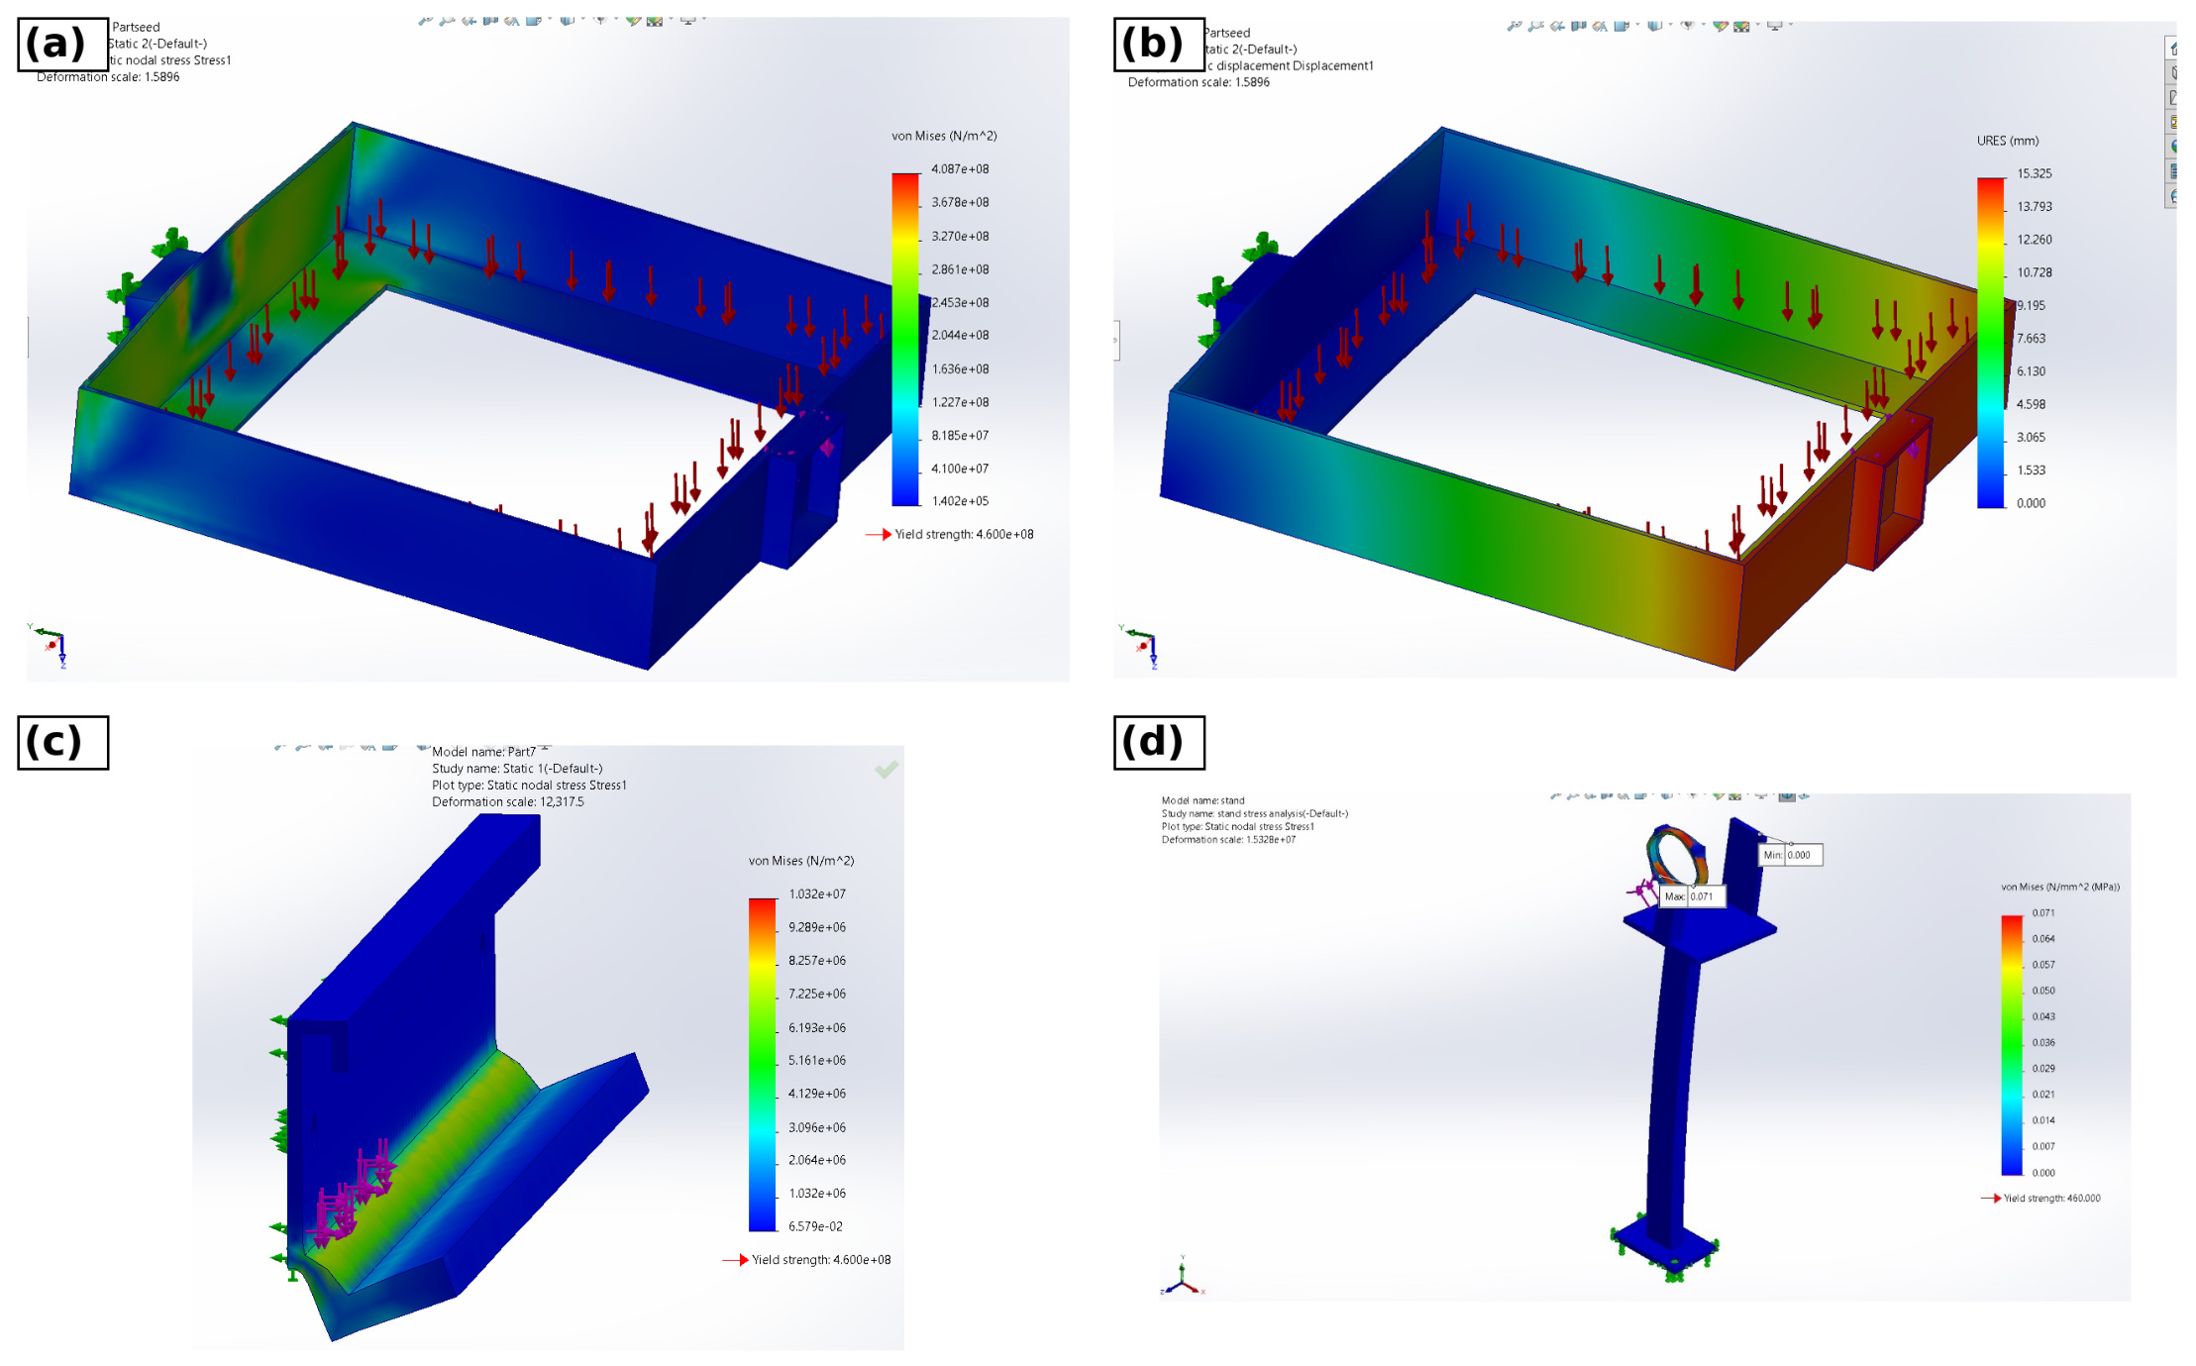Activate Section View icon in panel (b)
2196x1366 pixels.
tap(1579, 26)
